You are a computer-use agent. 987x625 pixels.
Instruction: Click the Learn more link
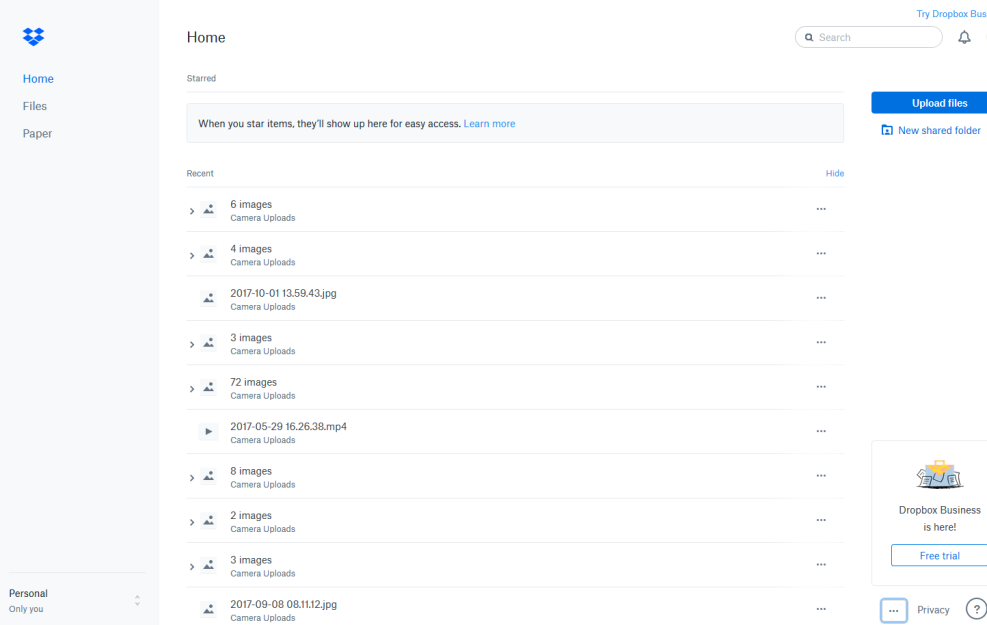[489, 124]
